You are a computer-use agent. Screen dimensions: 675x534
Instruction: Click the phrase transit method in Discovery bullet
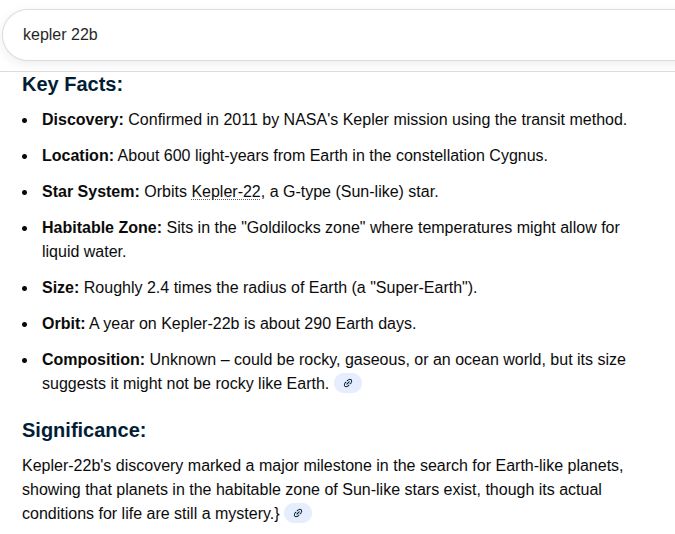click(572, 119)
